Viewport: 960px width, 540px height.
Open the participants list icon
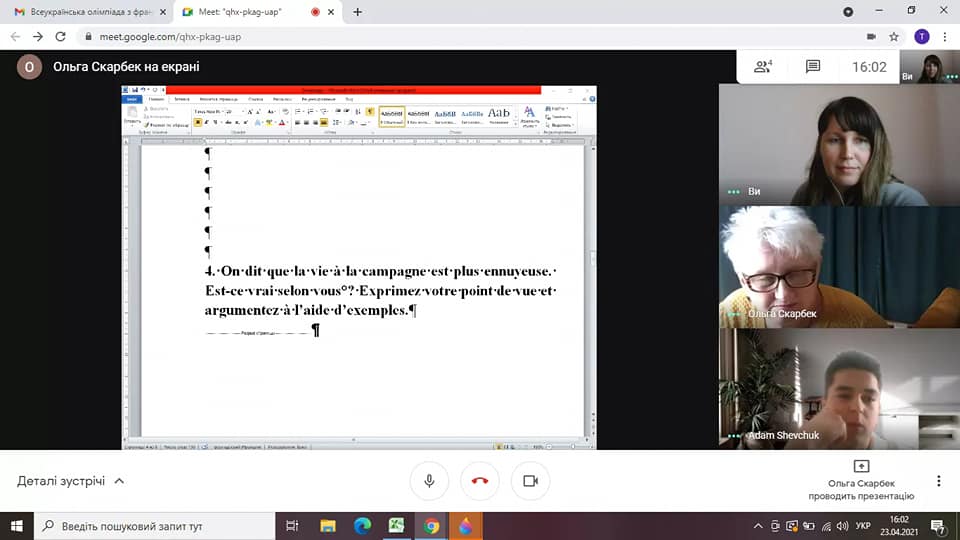point(763,67)
